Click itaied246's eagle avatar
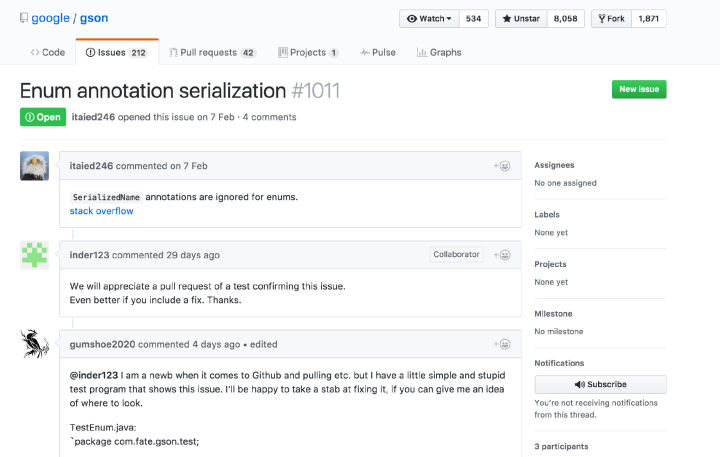The image size is (720, 457). [35, 166]
